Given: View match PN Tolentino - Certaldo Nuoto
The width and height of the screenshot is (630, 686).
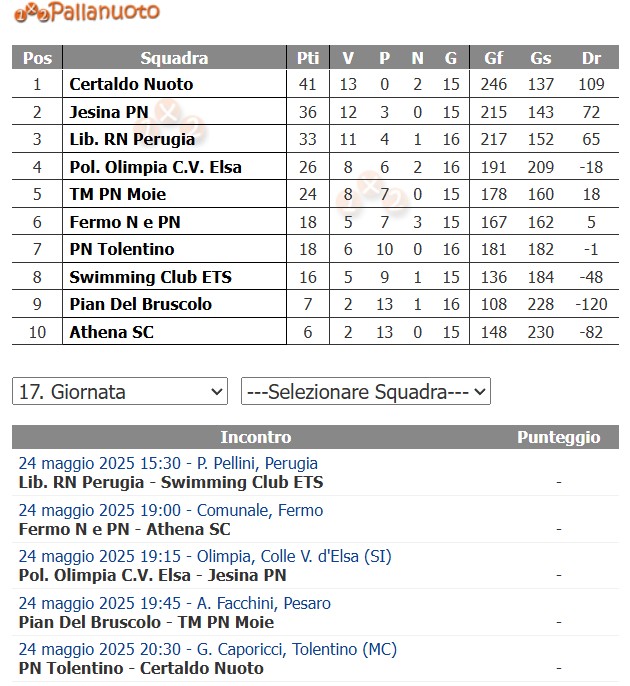Looking at the screenshot, I should click(141, 668).
